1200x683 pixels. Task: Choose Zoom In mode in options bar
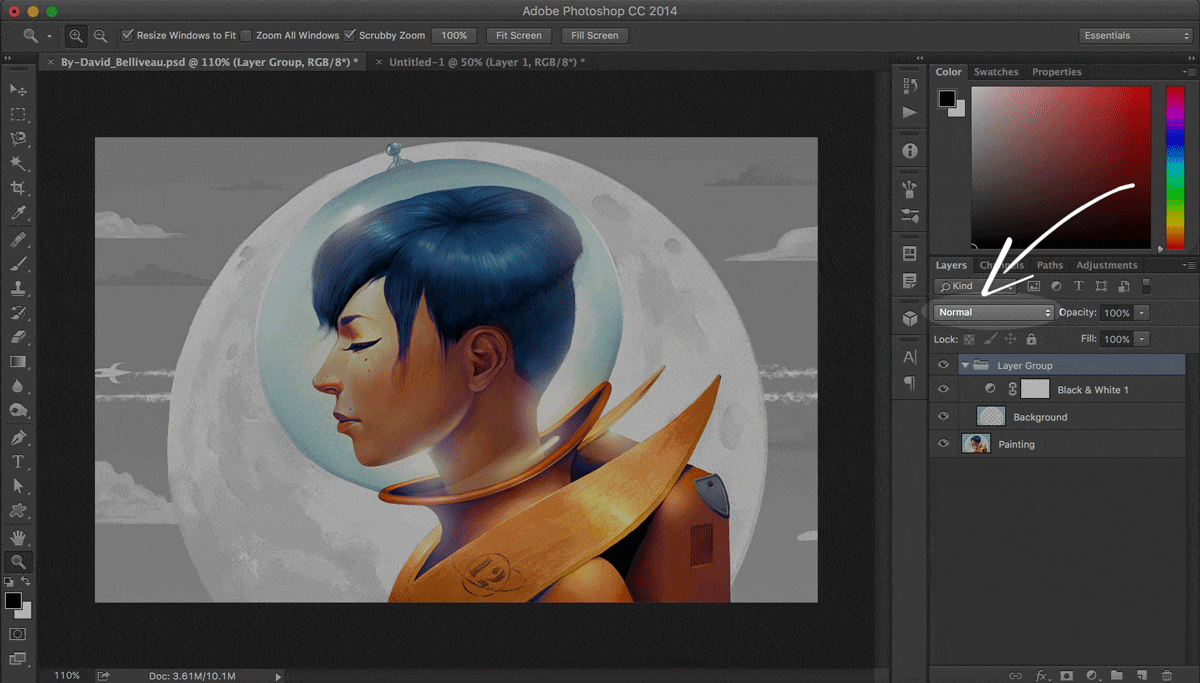(76, 36)
